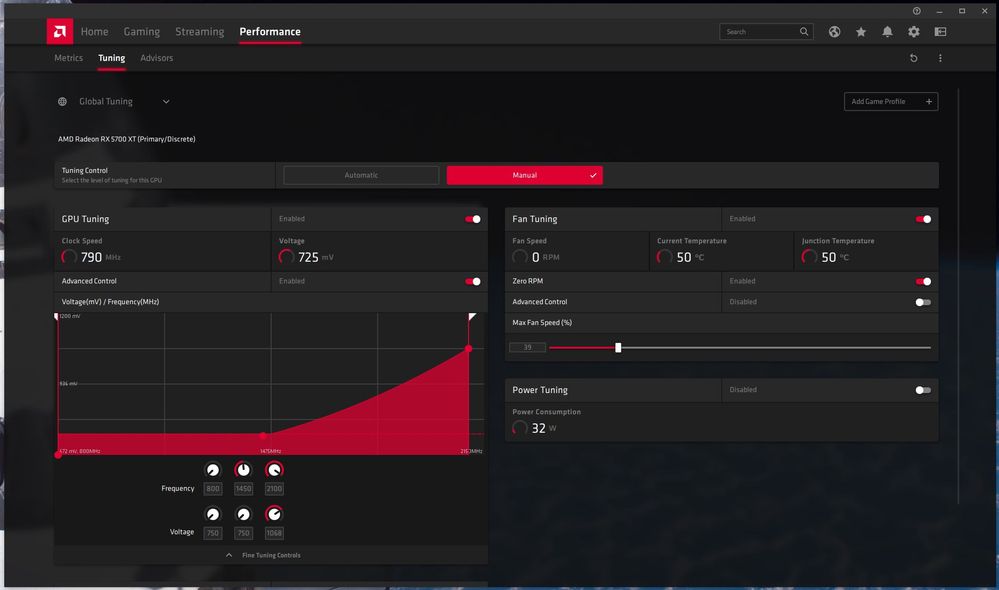This screenshot has height=590, width=999.
Task: Click the globe icon beside Global Tuning
Action: click(62, 101)
